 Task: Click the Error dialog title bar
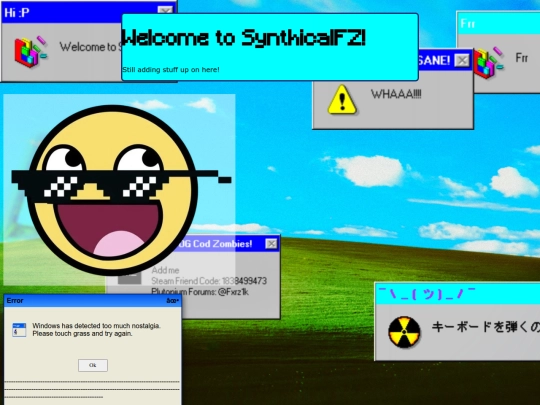pos(92,301)
